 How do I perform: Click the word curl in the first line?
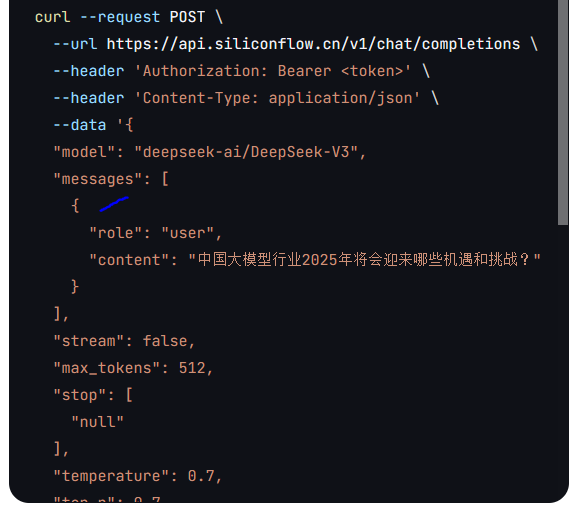coord(52,17)
